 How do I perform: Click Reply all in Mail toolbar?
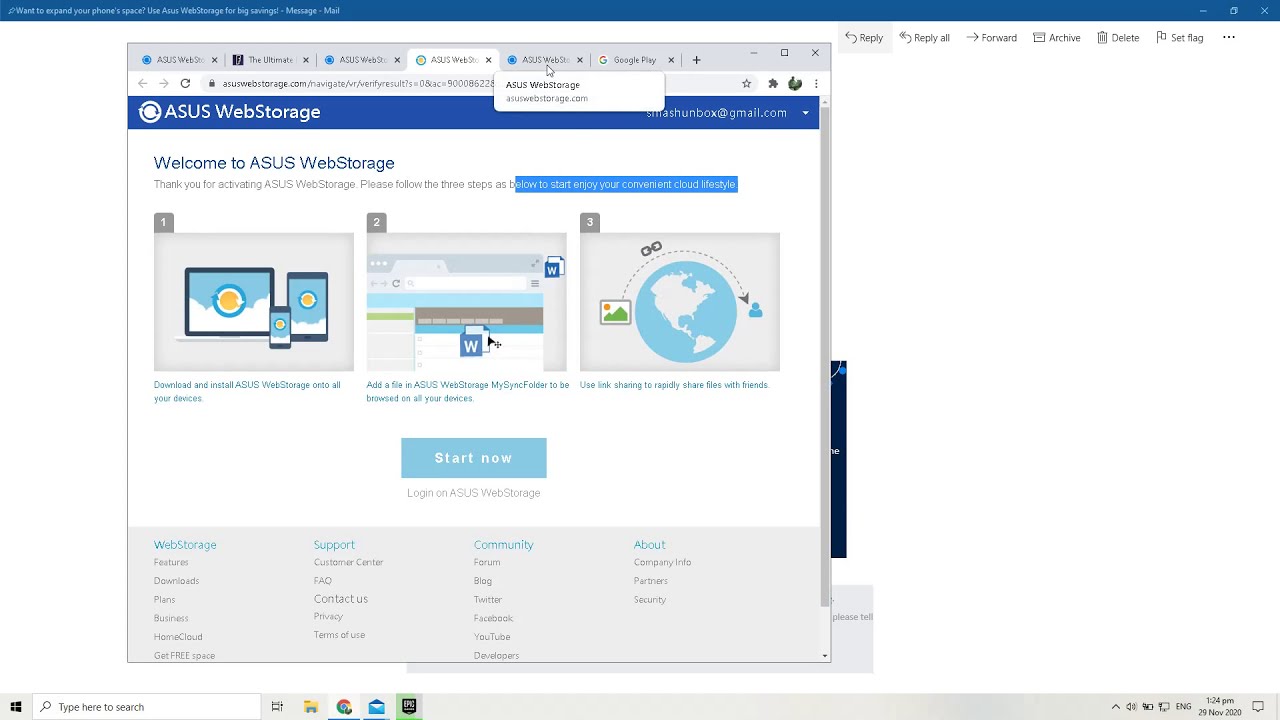click(924, 37)
